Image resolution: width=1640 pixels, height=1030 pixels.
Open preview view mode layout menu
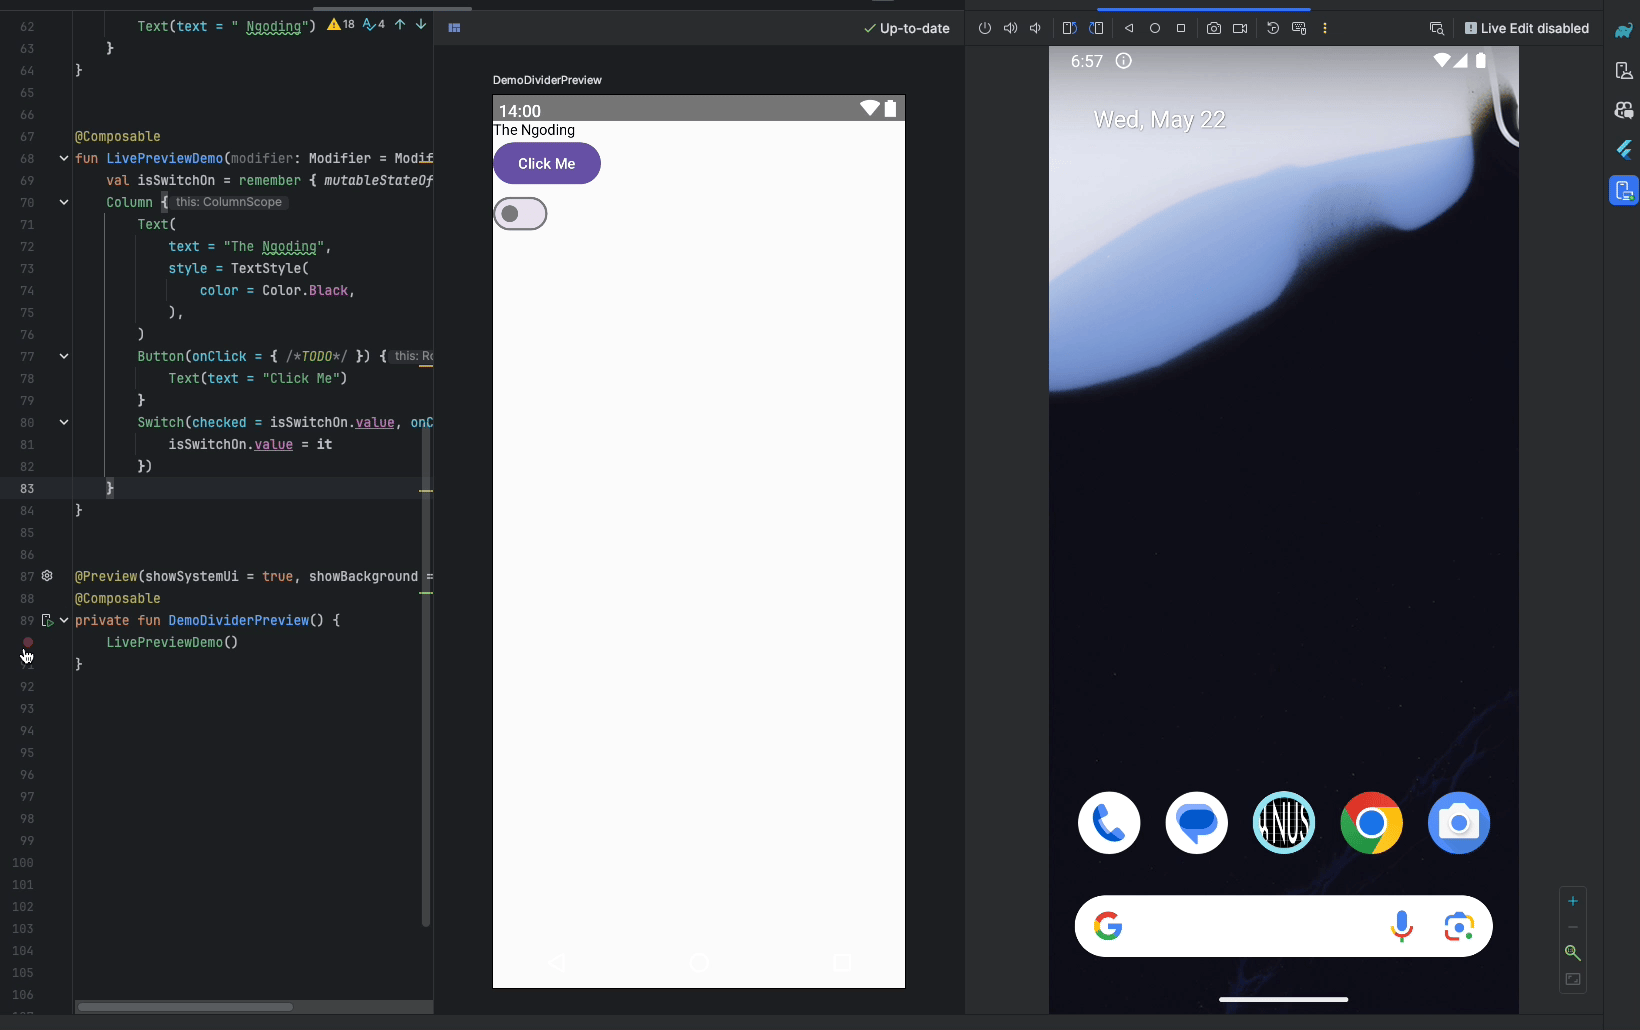click(454, 28)
